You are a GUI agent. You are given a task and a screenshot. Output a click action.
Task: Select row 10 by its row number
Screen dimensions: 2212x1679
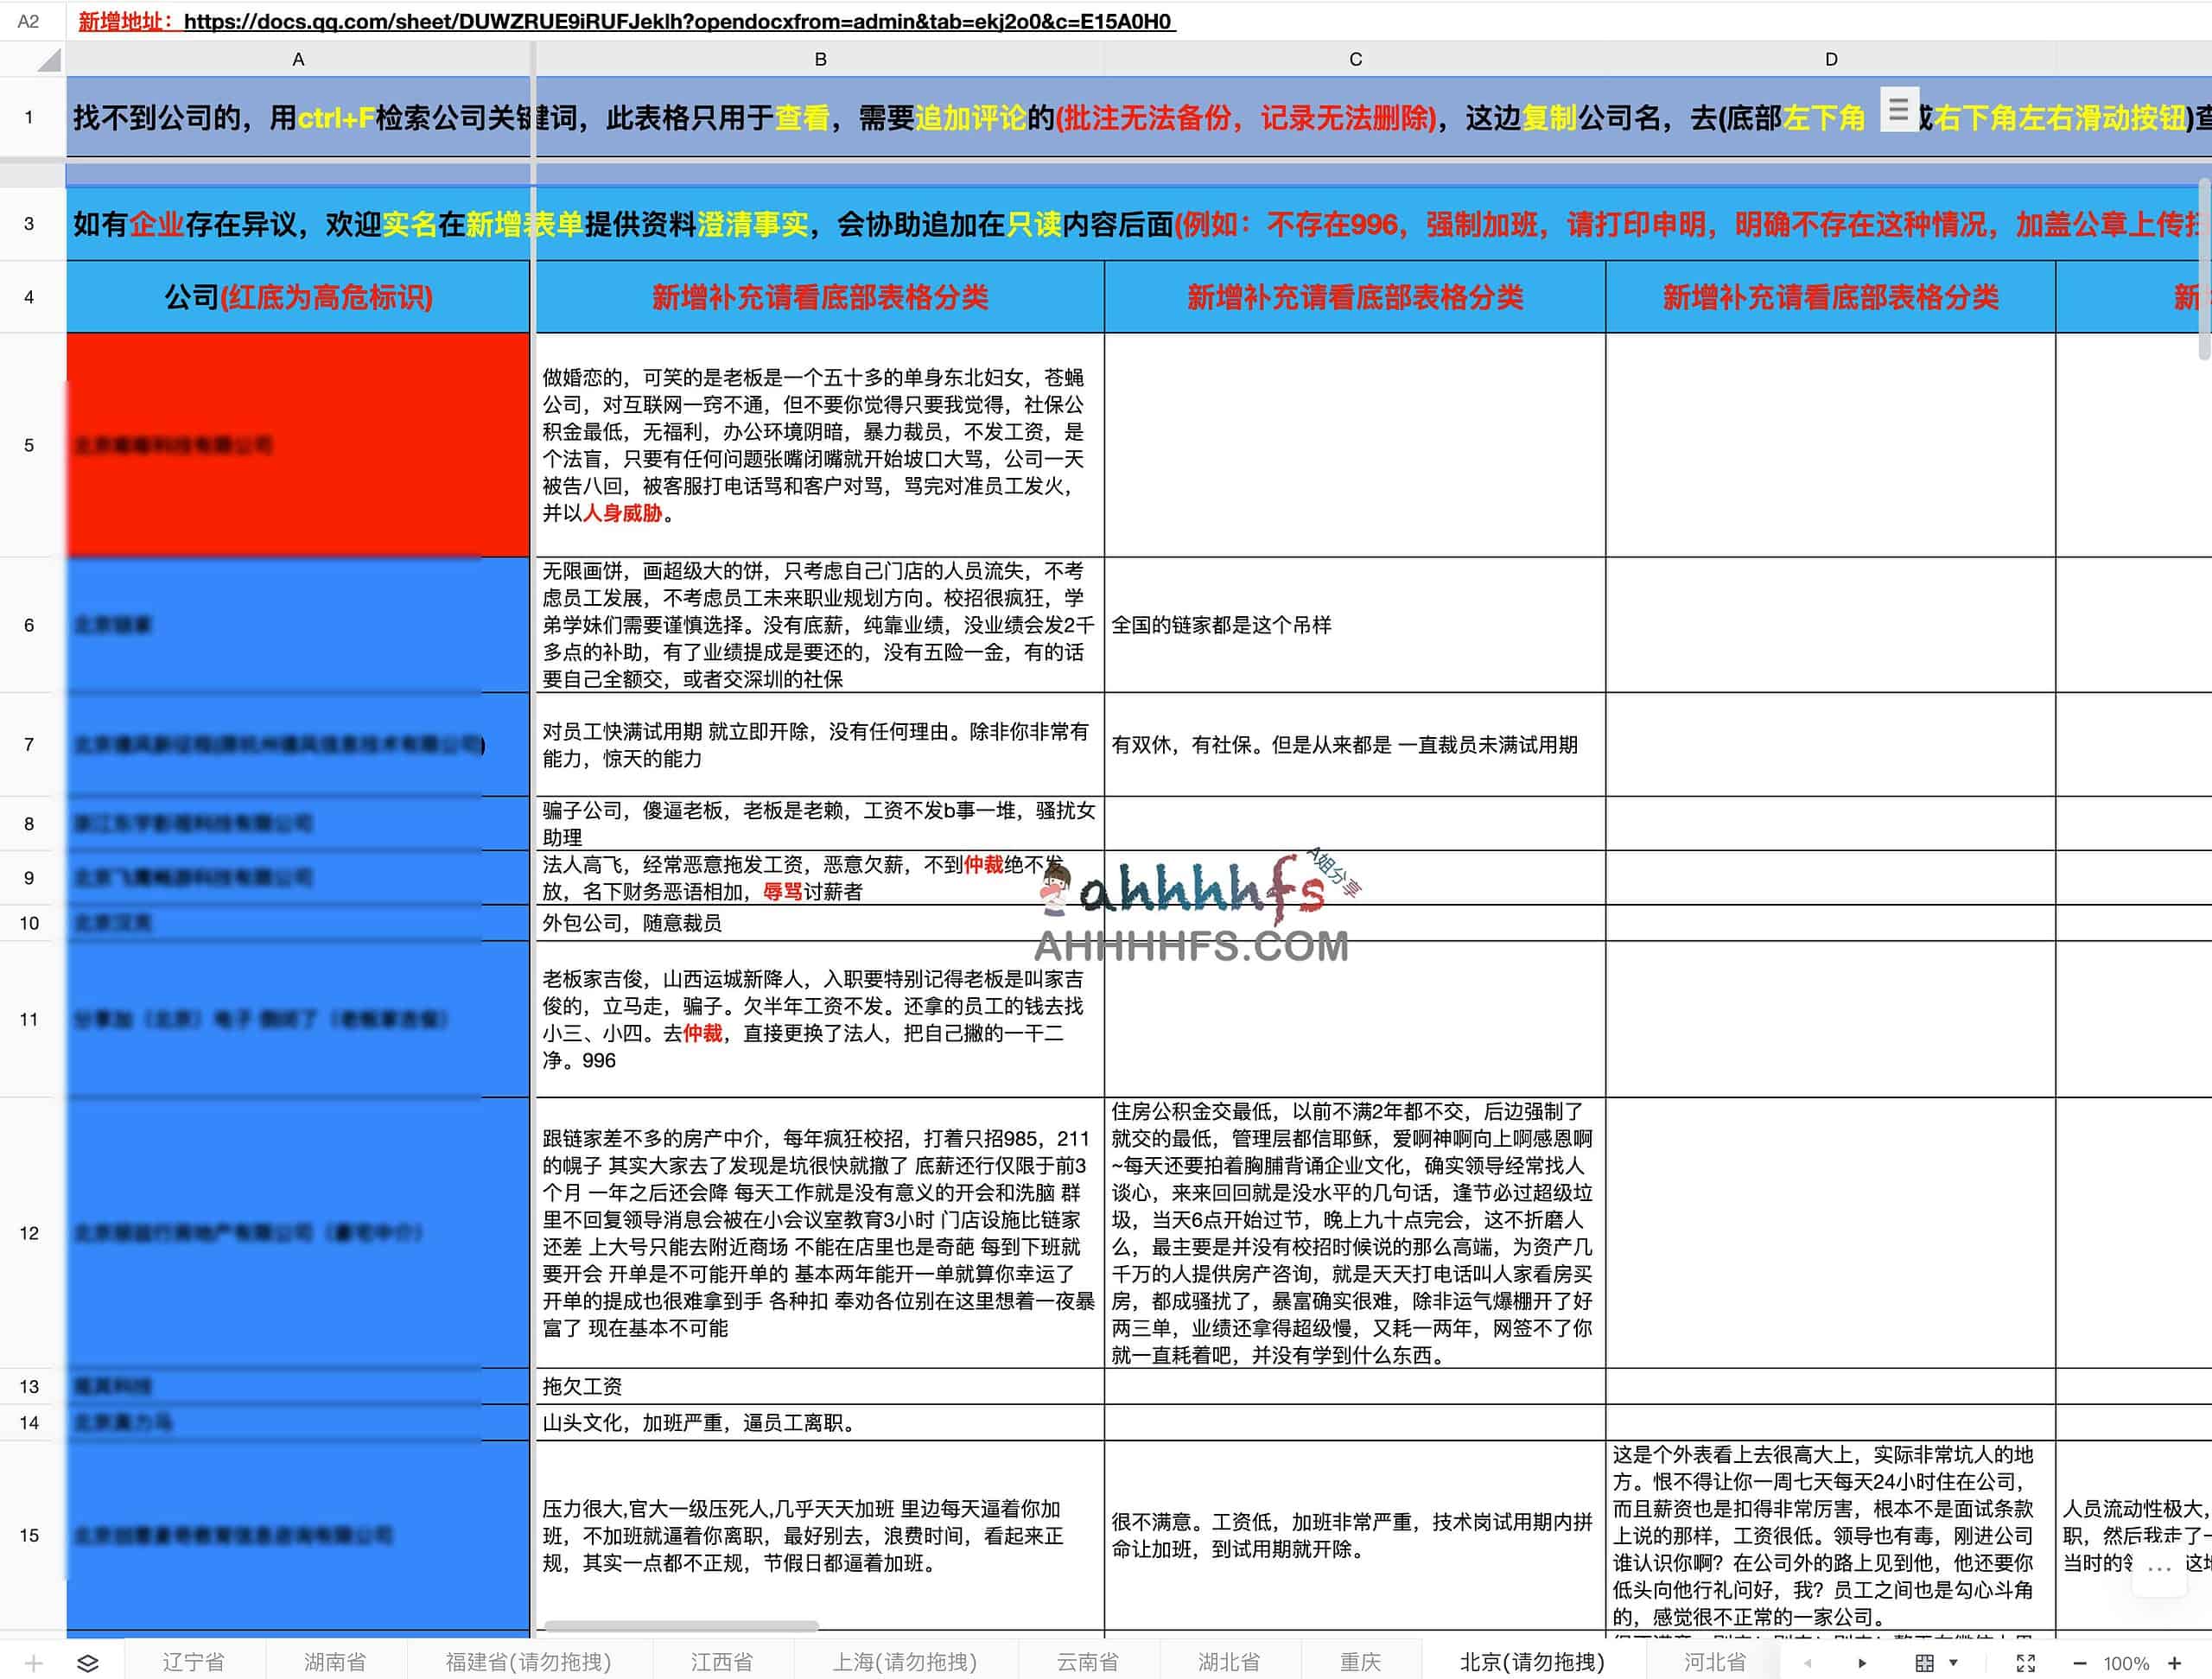[29, 922]
